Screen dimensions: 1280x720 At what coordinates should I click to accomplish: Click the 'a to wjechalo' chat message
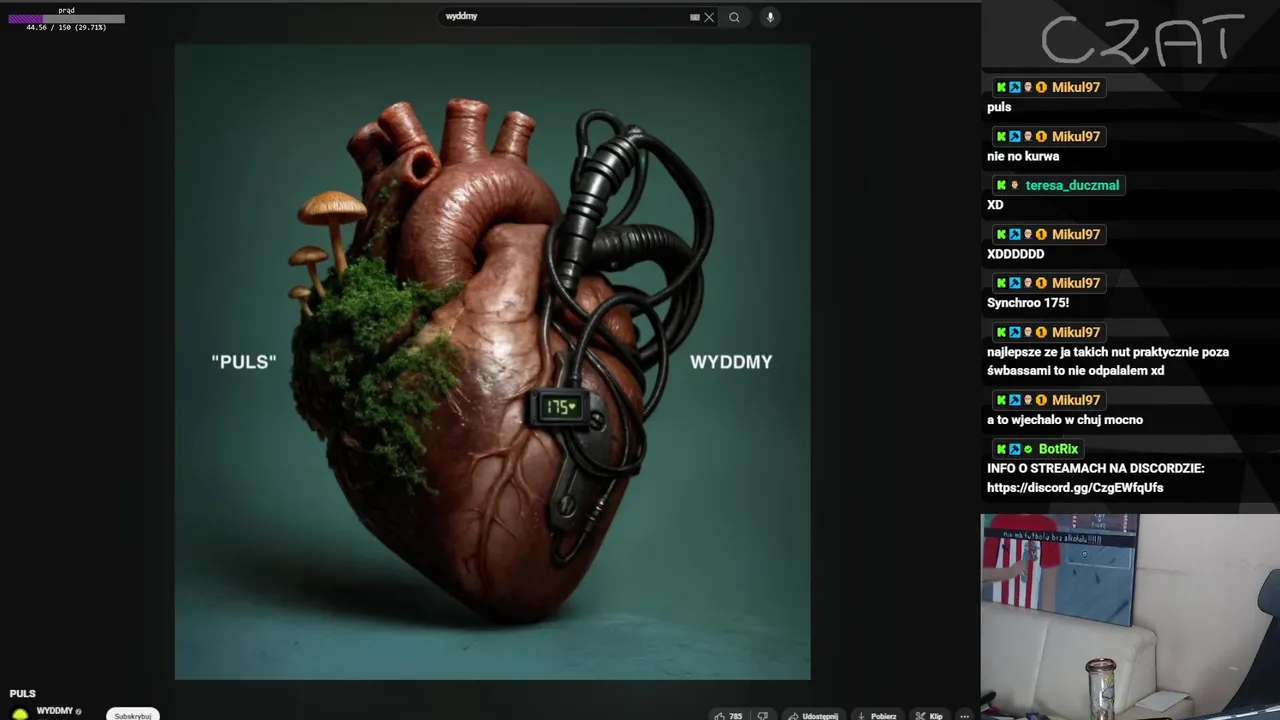(x=1065, y=420)
